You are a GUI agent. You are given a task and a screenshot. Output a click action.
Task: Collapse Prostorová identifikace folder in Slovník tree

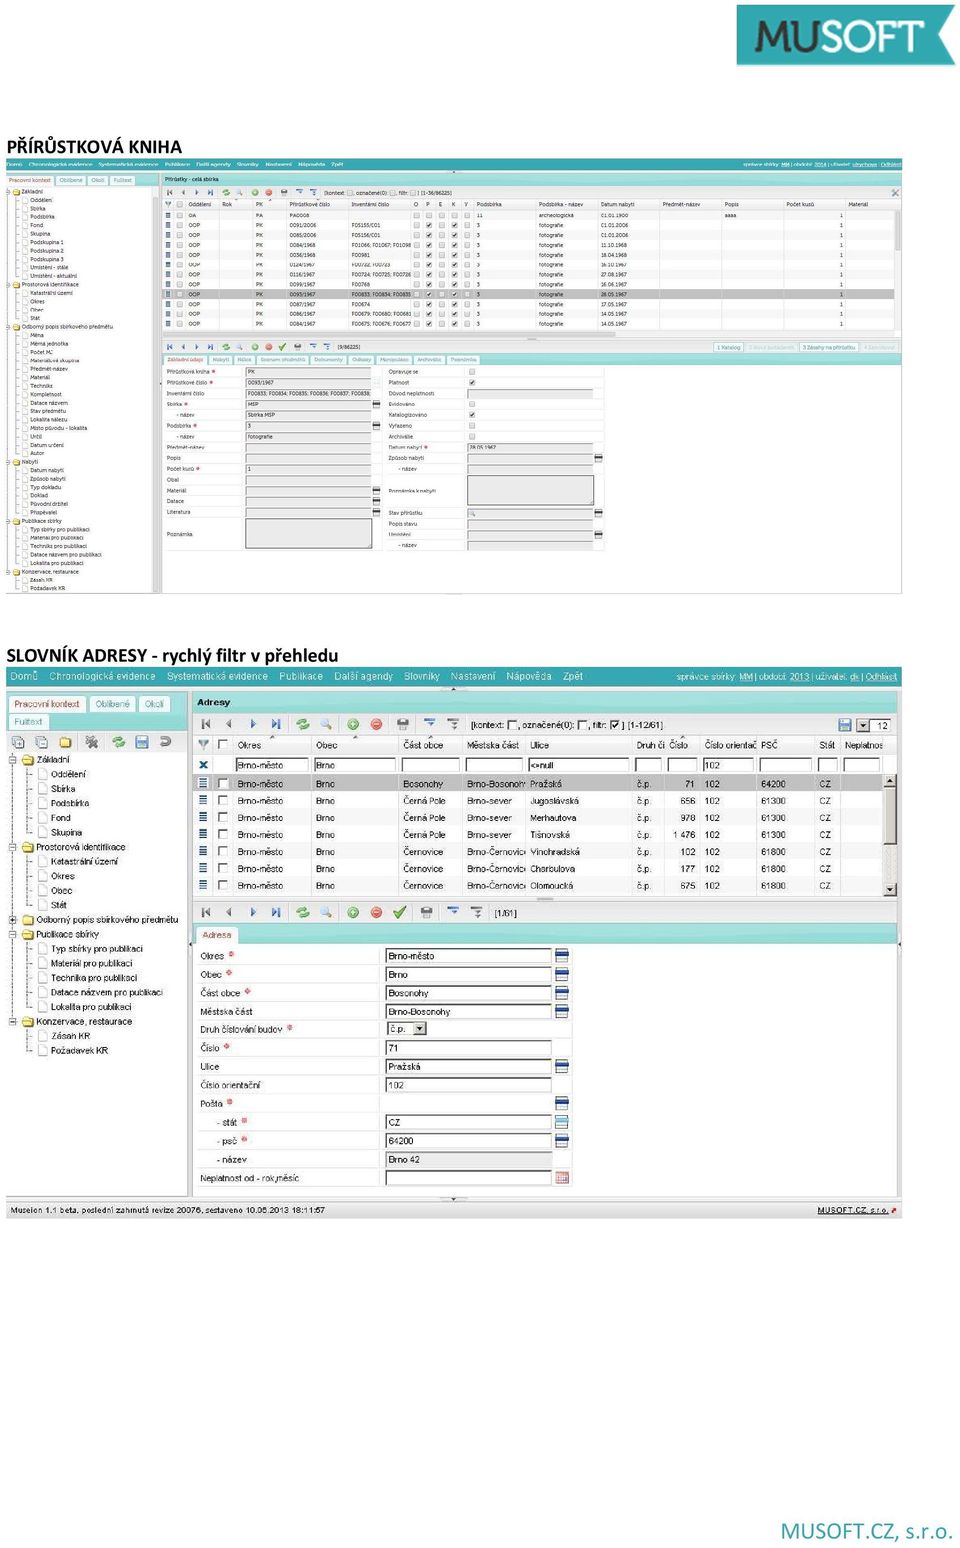point(14,847)
